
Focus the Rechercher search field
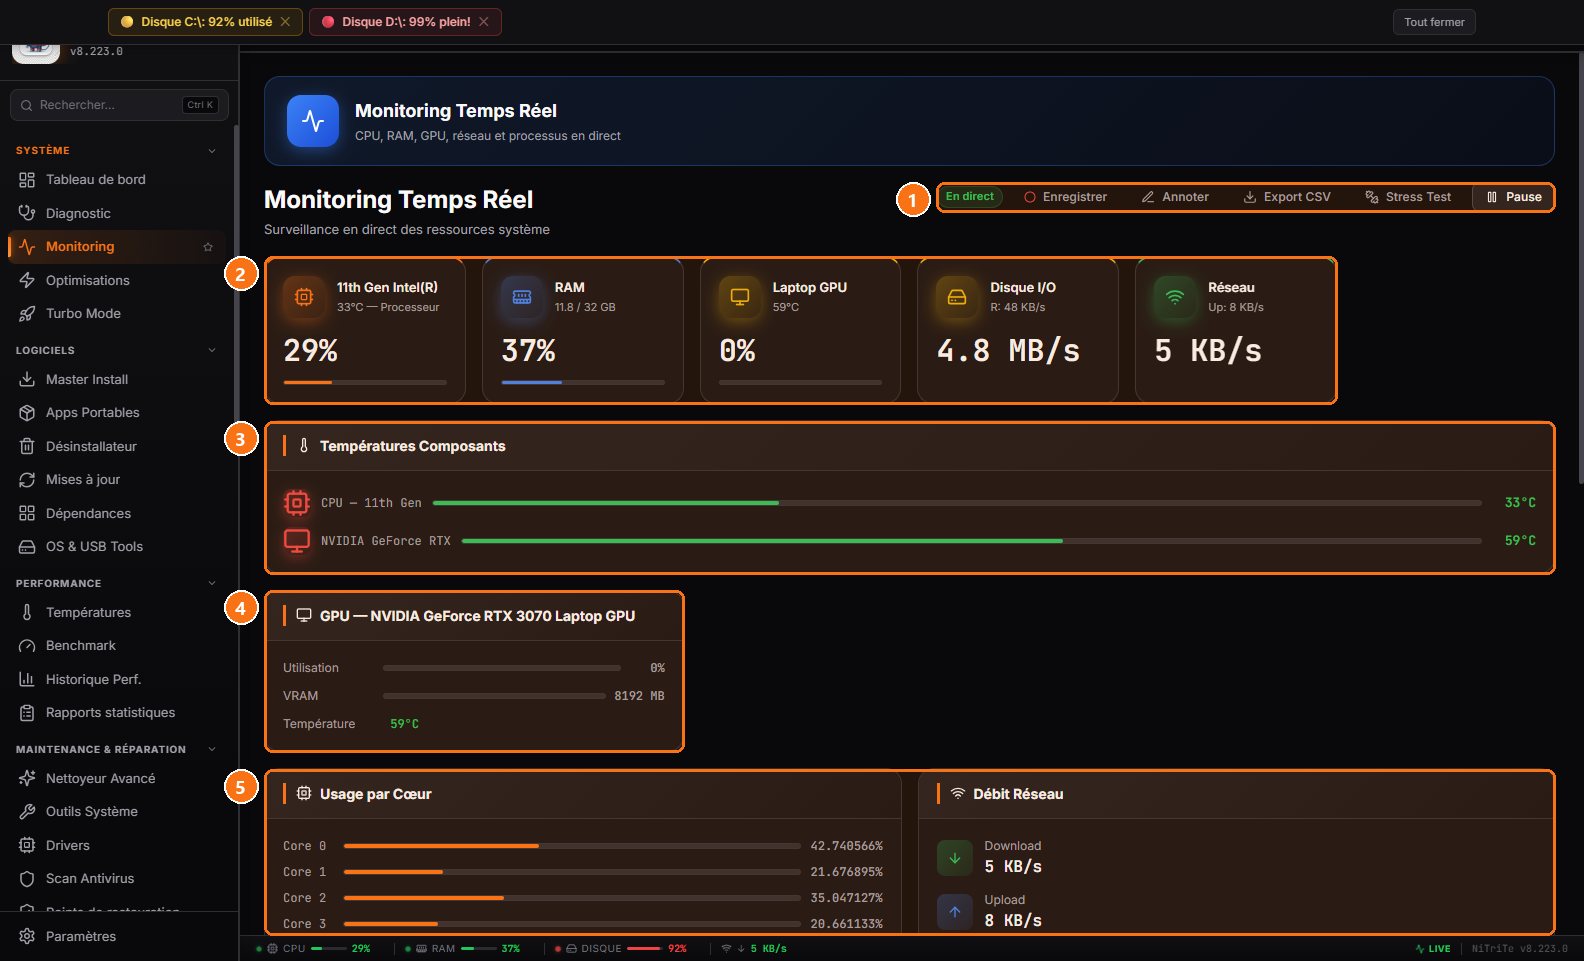(x=119, y=105)
